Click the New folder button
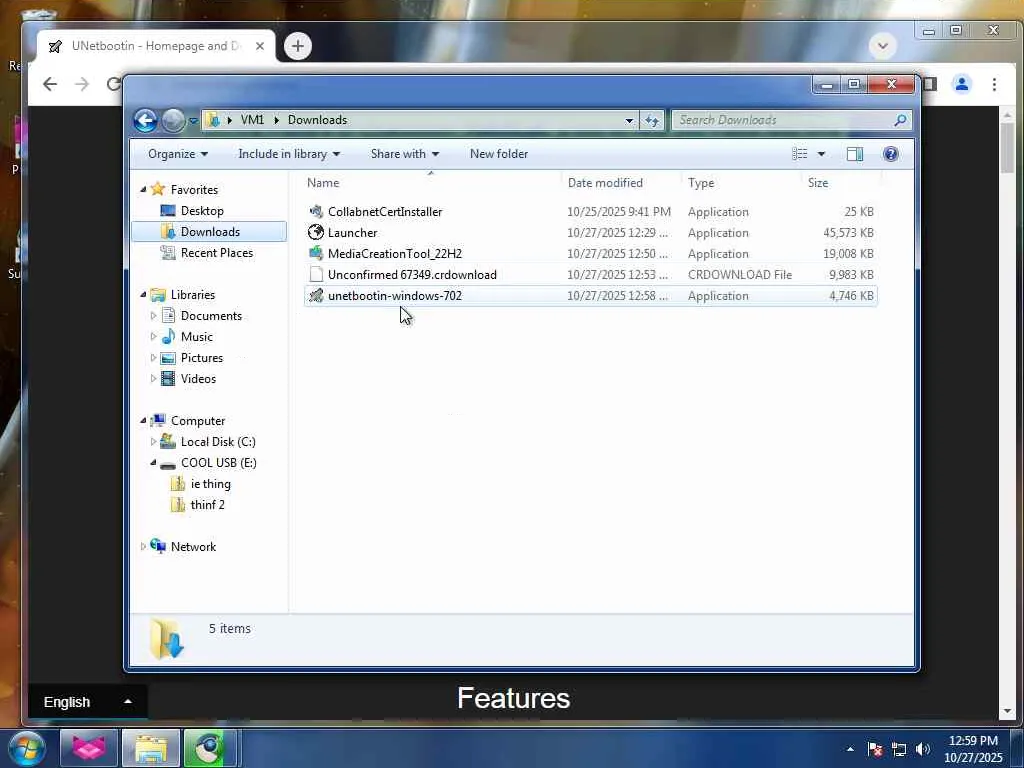This screenshot has width=1024, height=768. (x=499, y=154)
